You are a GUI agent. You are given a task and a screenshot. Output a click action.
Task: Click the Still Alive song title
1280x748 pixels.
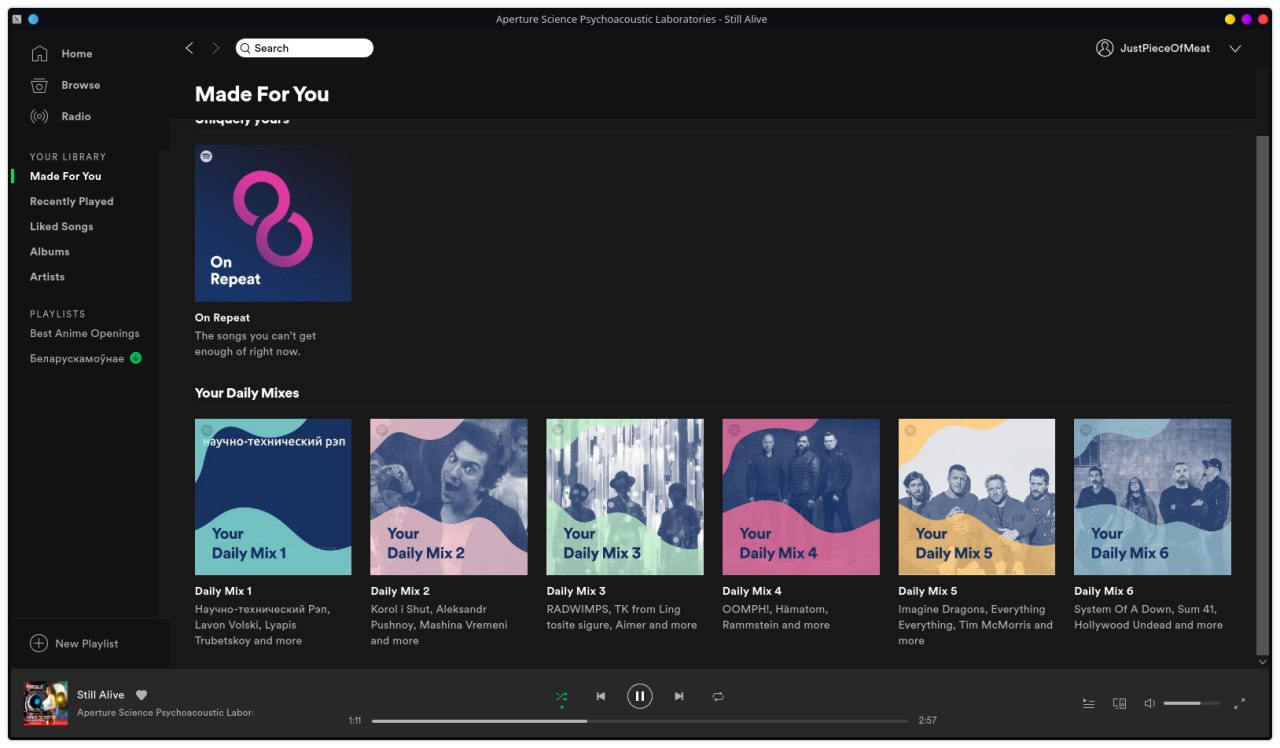click(101, 695)
